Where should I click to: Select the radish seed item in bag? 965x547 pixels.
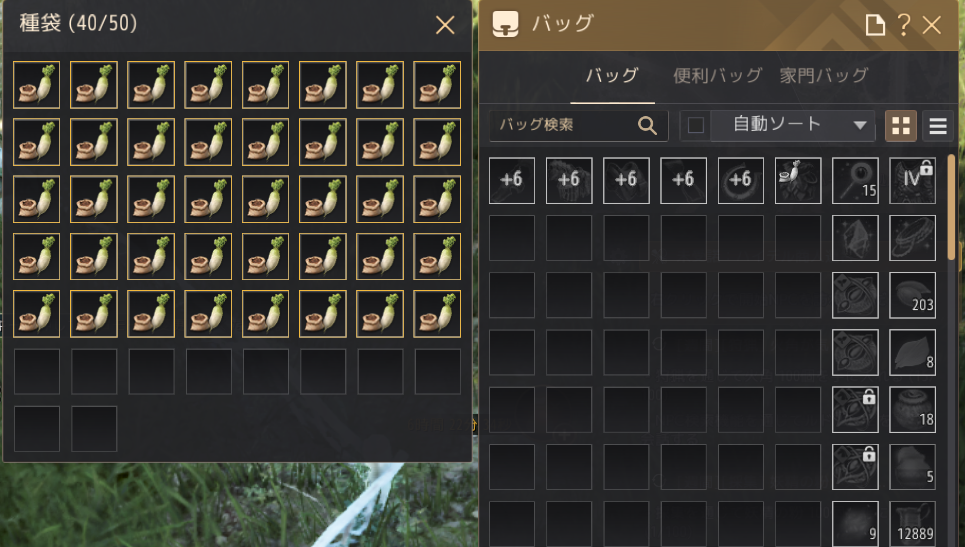click(798, 180)
